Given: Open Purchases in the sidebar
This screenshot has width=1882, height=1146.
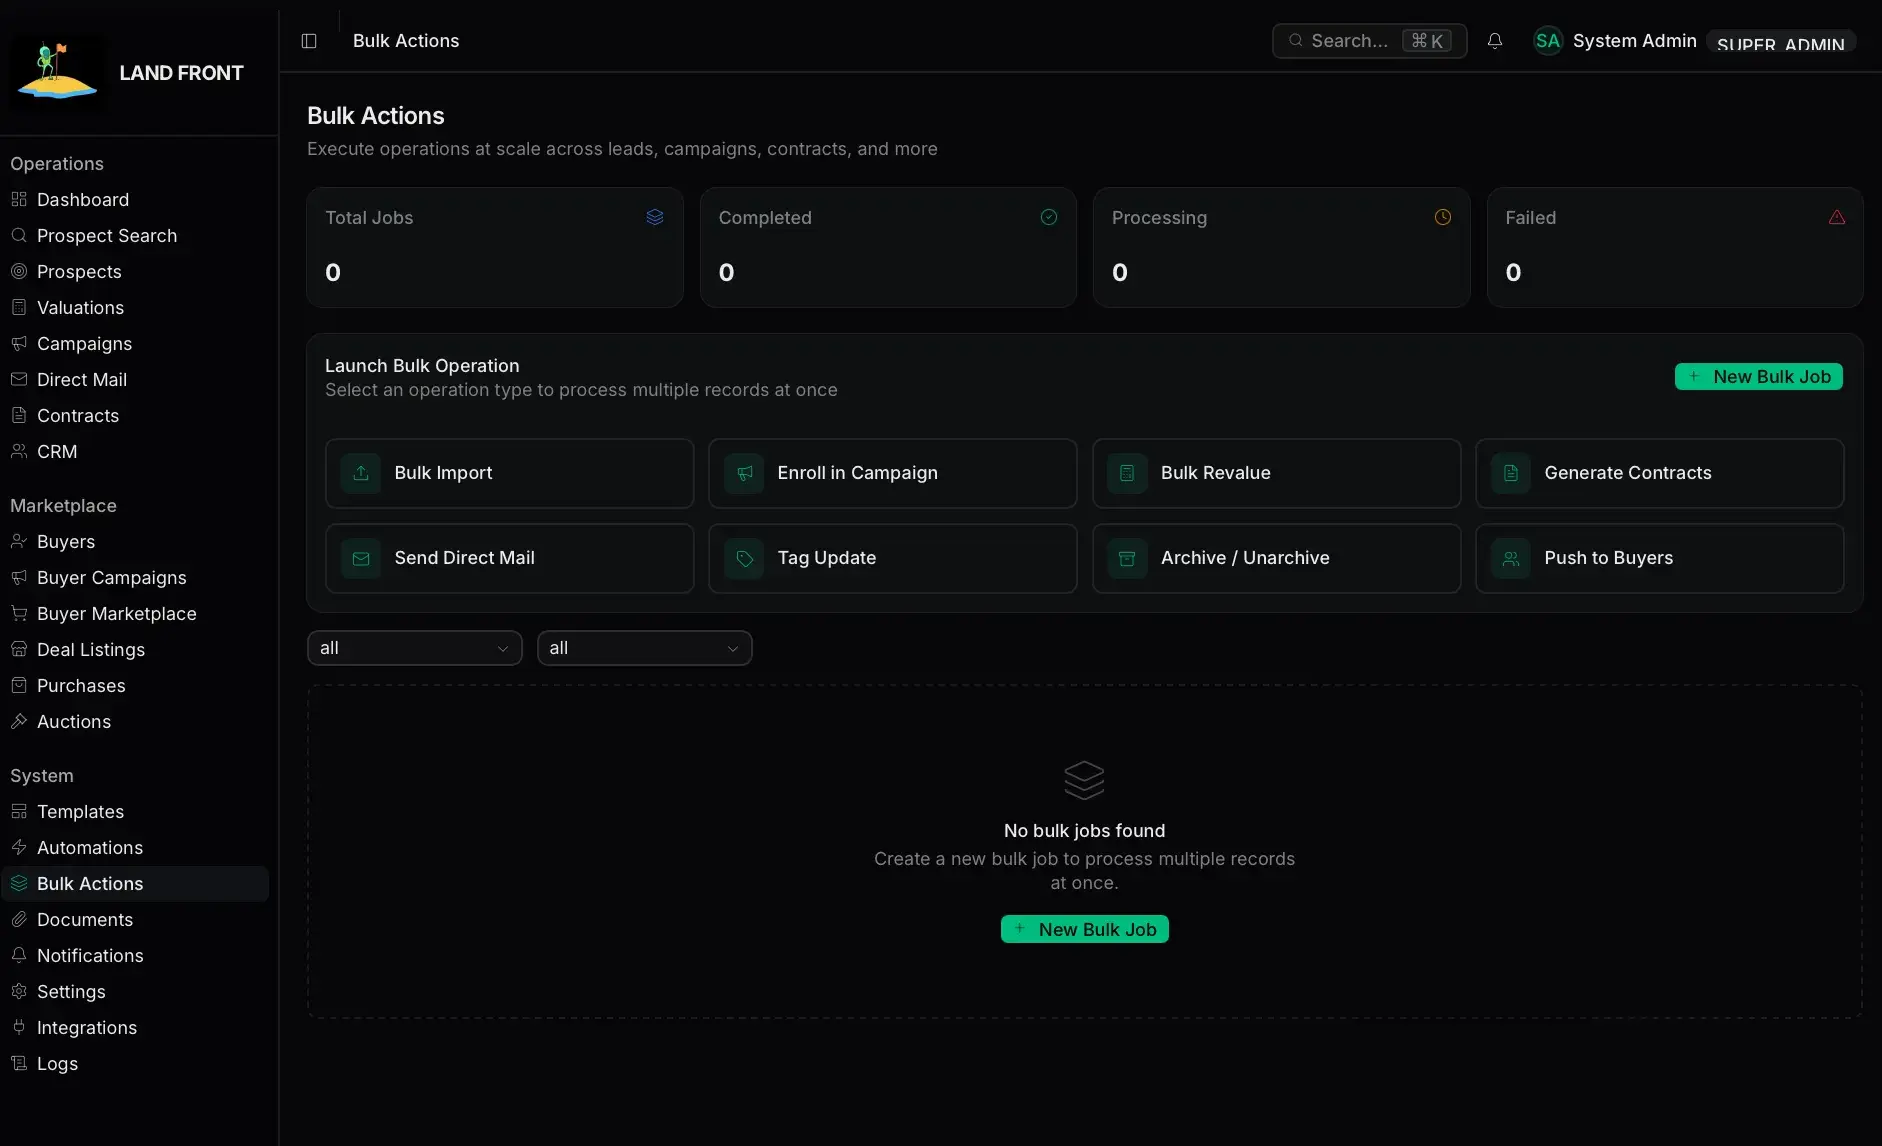Looking at the screenshot, I should (135, 685).
